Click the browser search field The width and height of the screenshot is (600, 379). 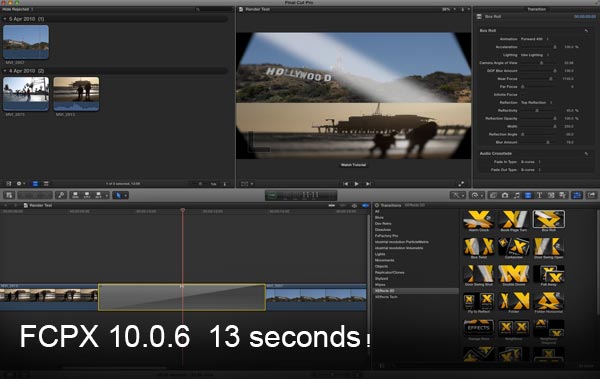(213, 9)
